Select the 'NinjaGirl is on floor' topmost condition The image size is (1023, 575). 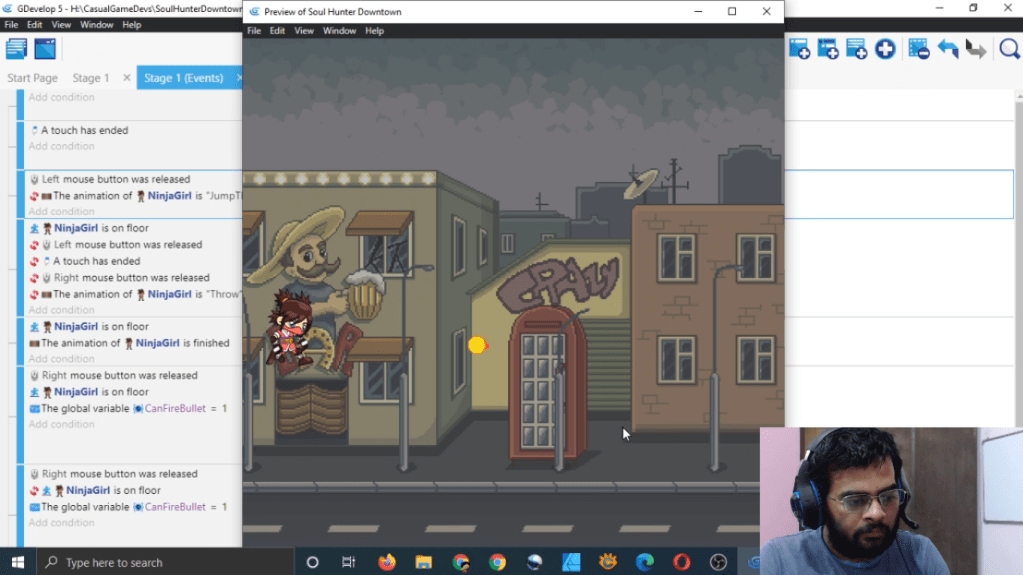point(89,228)
